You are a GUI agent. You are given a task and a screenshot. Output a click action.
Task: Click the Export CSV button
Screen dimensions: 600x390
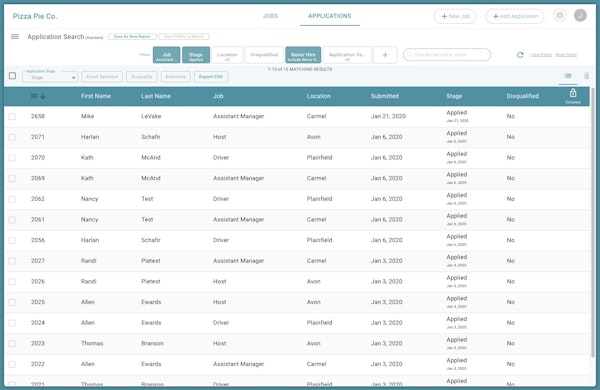(x=211, y=77)
